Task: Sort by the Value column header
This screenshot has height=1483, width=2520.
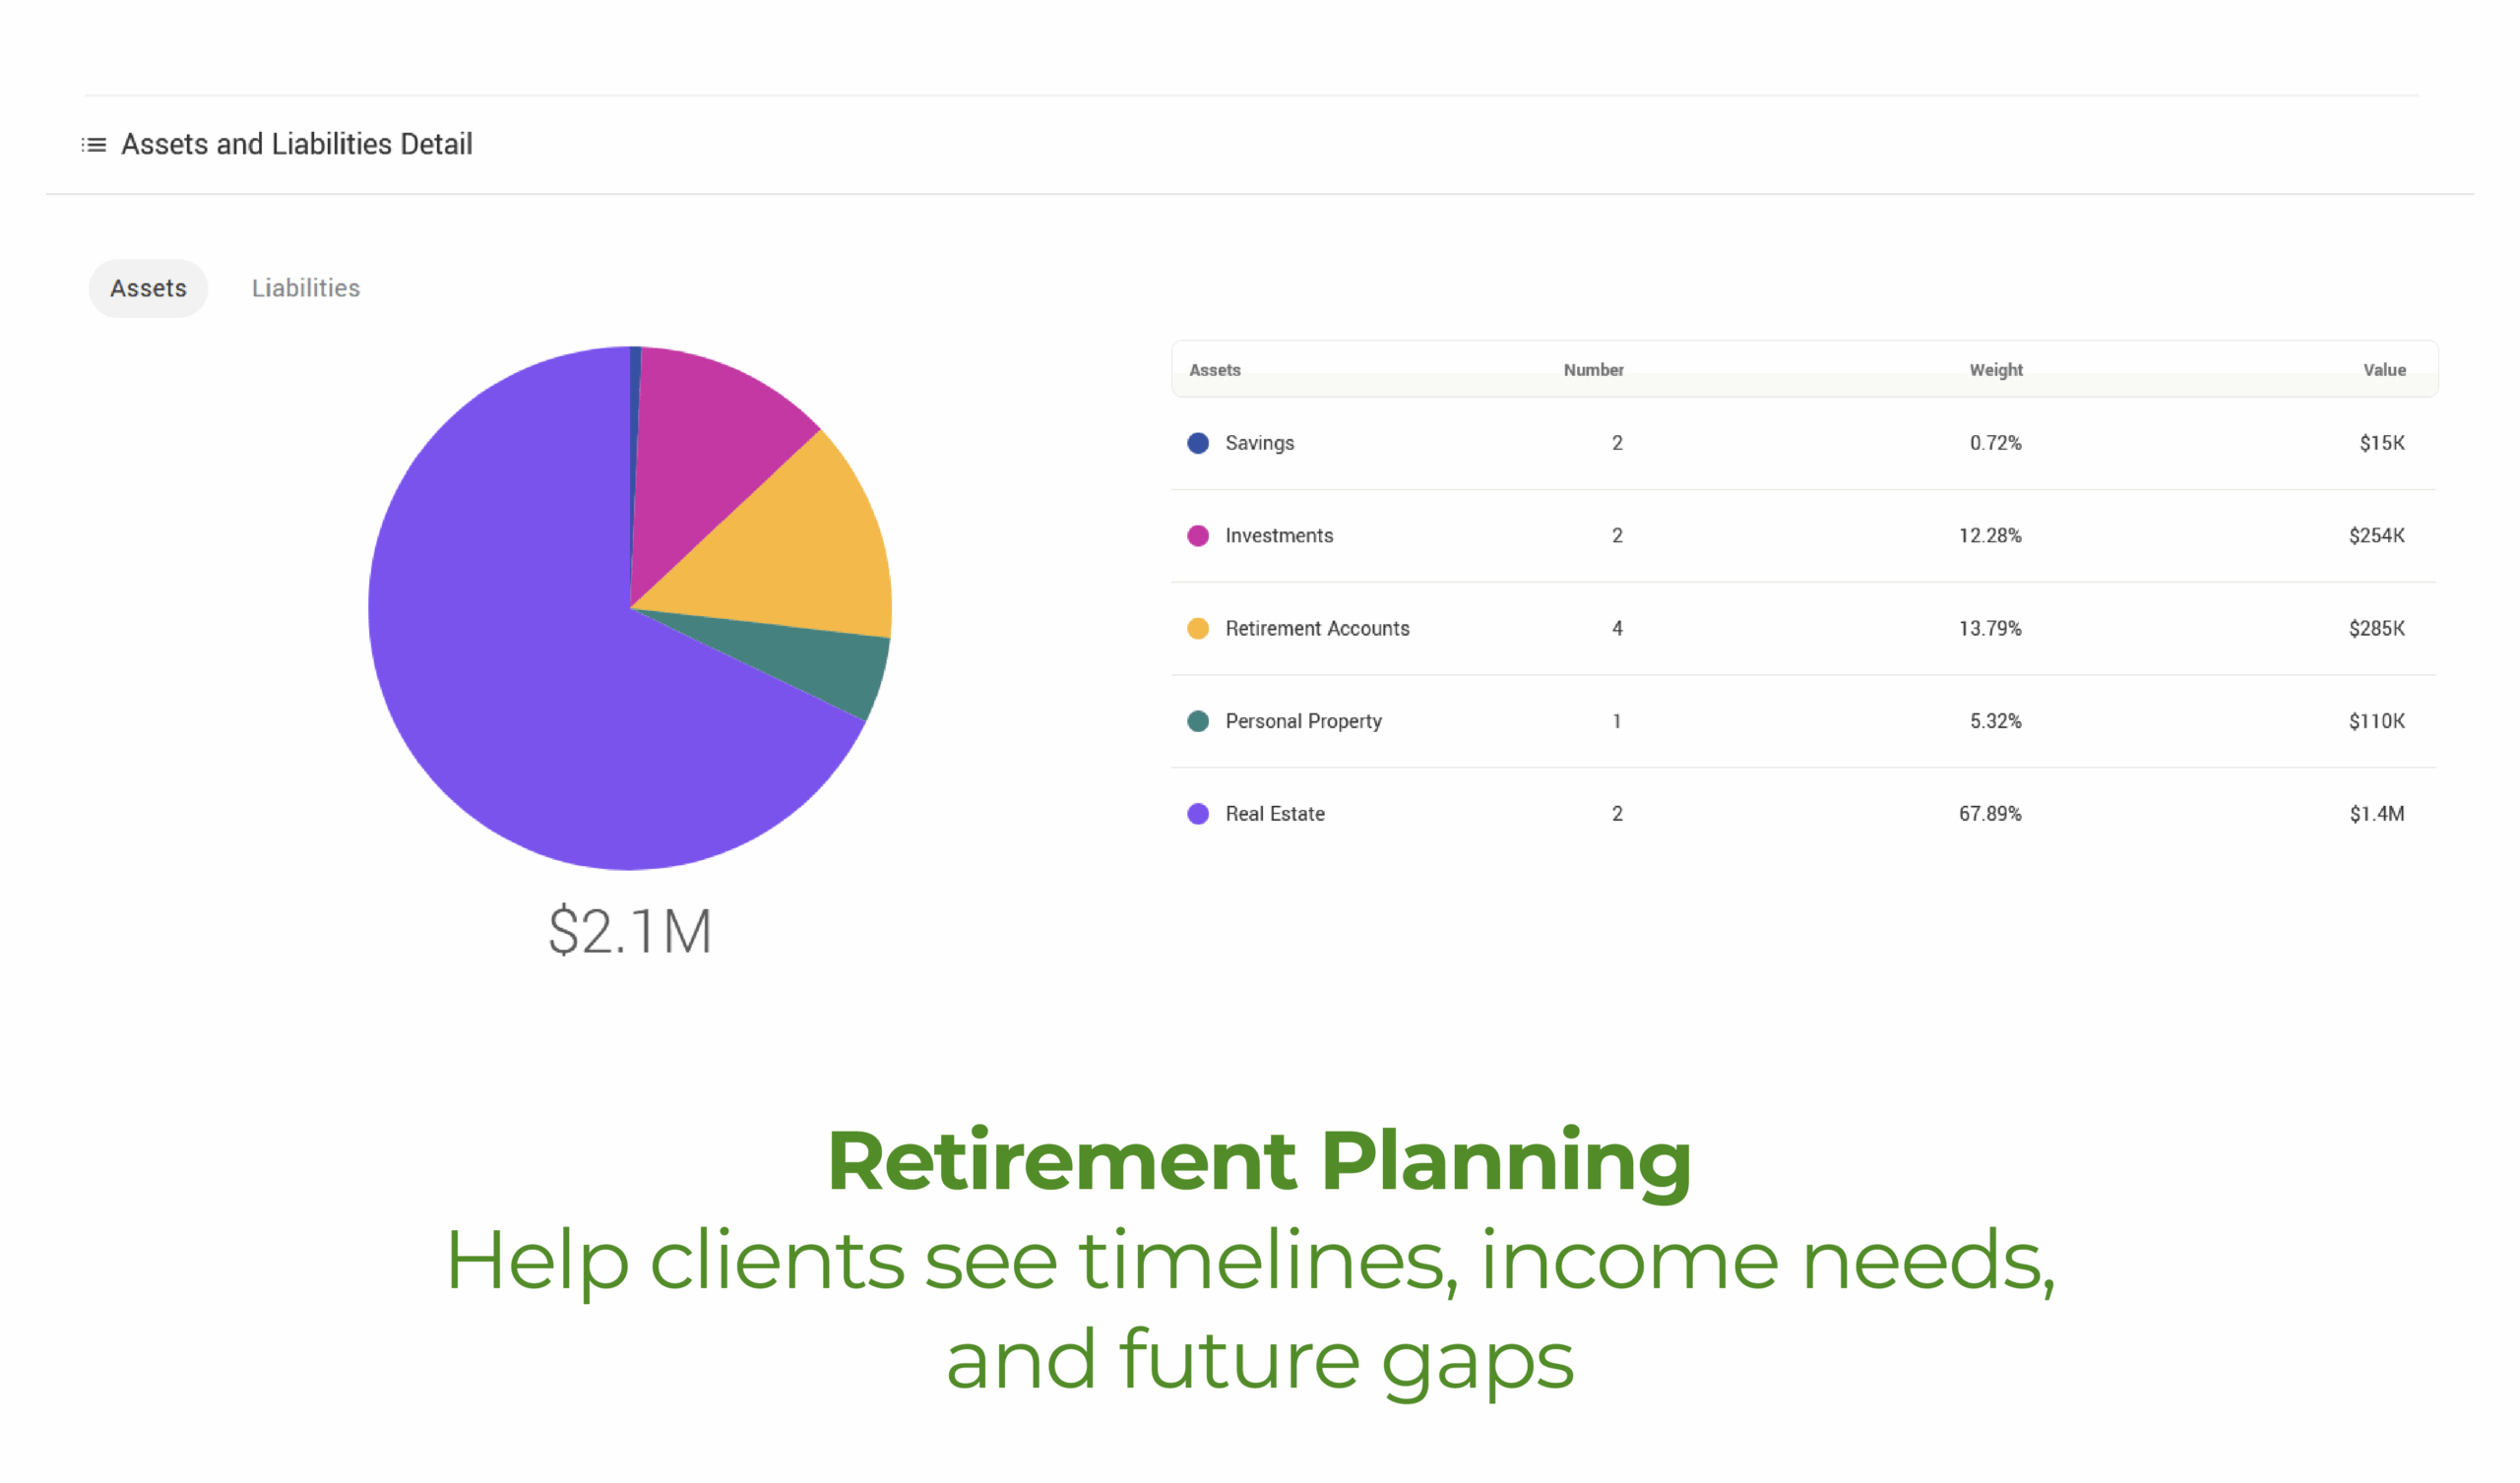Action: pos(2384,370)
